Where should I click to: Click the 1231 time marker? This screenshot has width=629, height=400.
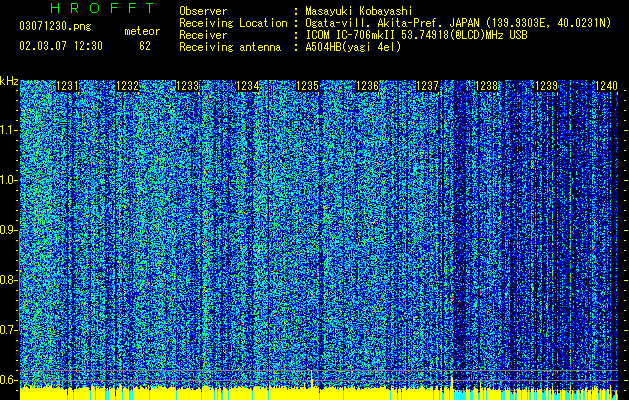pyautogui.click(x=67, y=86)
